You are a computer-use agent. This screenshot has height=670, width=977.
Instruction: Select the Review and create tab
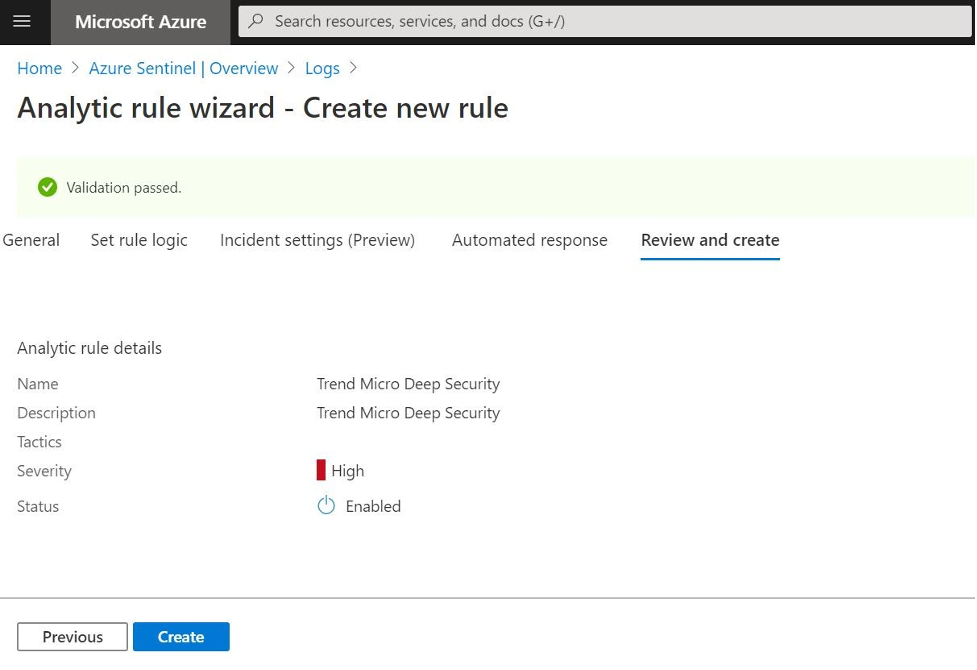point(710,241)
